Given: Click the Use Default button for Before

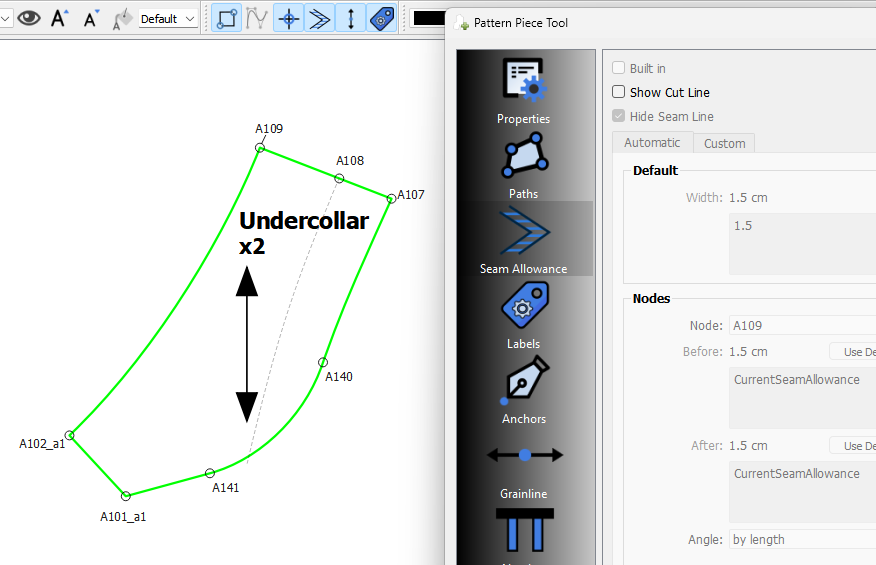Looking at the screenshot, I should click(x=853, y=352).
